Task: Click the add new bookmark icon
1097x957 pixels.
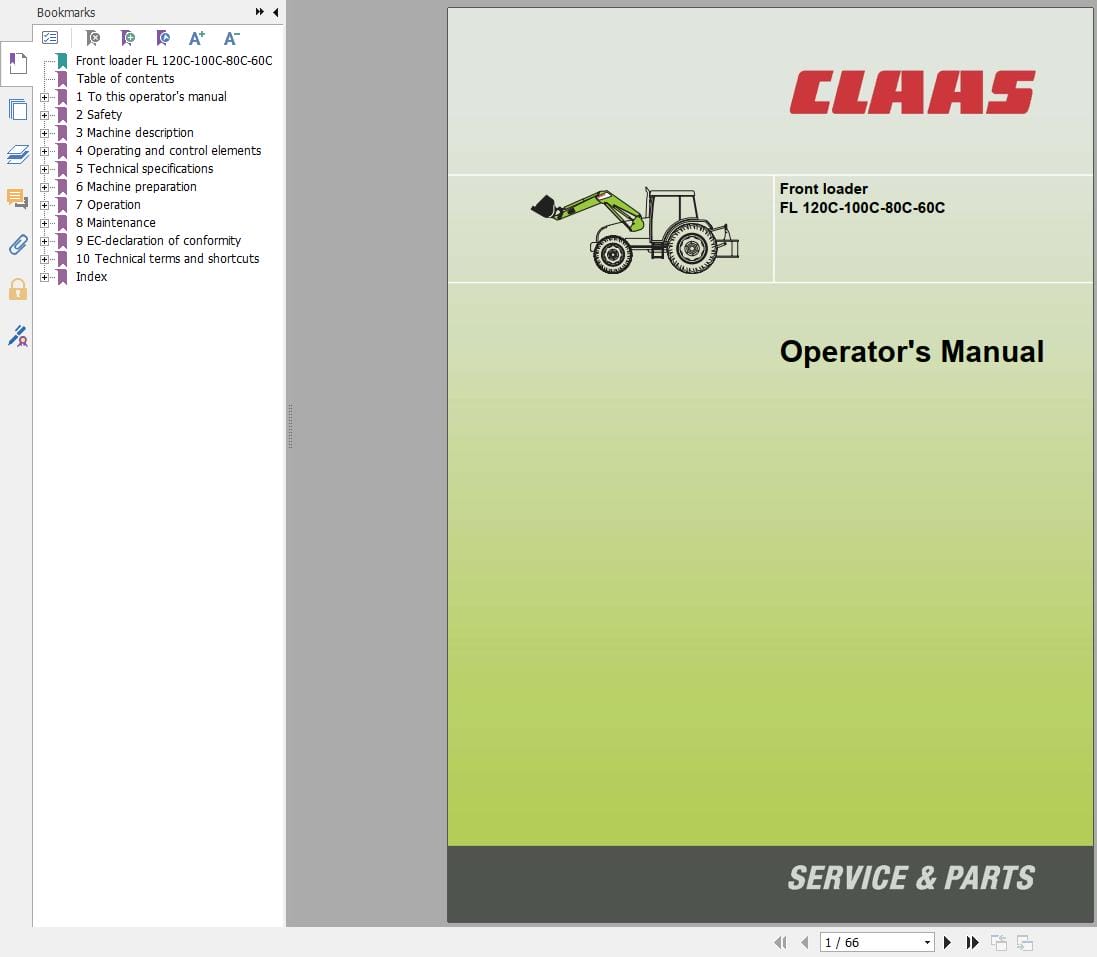Action: pyautogui.click(x=127, y=38)
